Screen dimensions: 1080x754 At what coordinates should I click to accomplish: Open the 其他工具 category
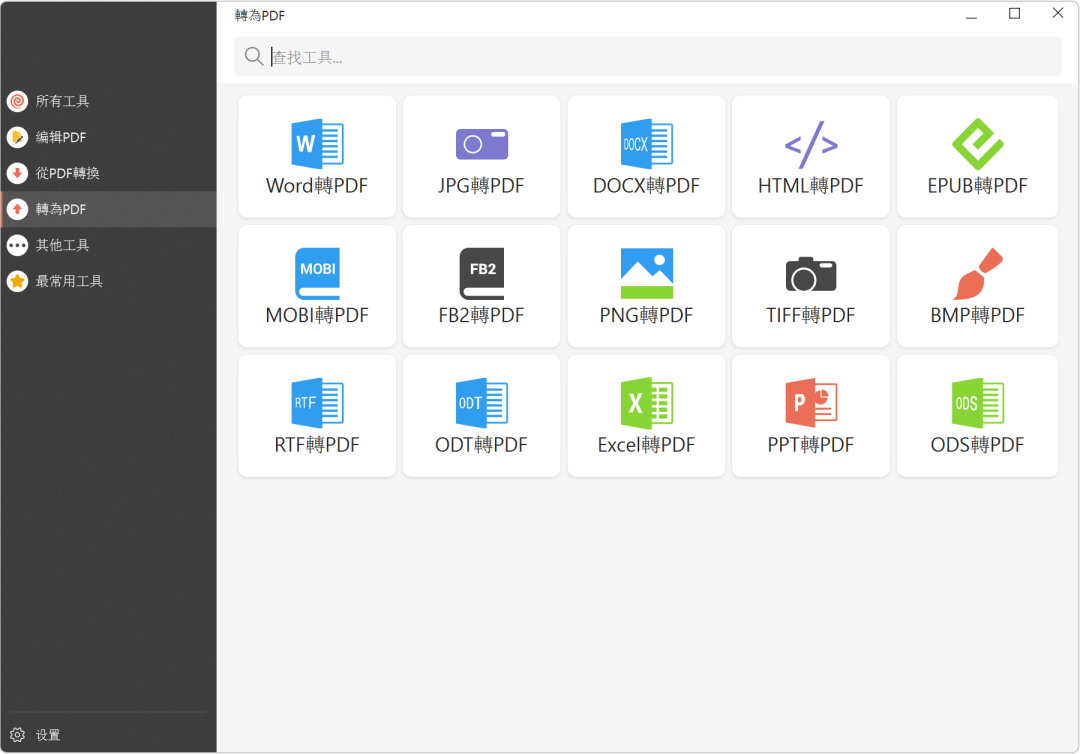click(x=108, y=244)
